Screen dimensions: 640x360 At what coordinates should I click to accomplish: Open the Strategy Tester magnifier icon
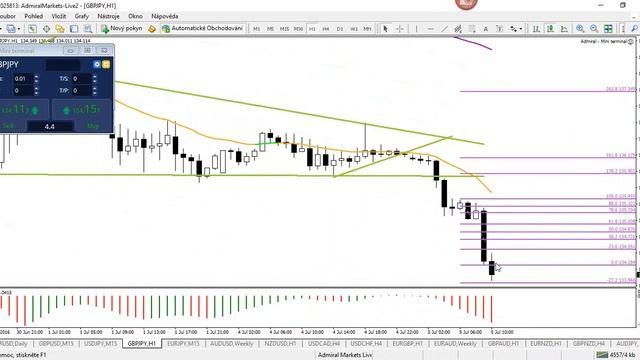(88, 29)
